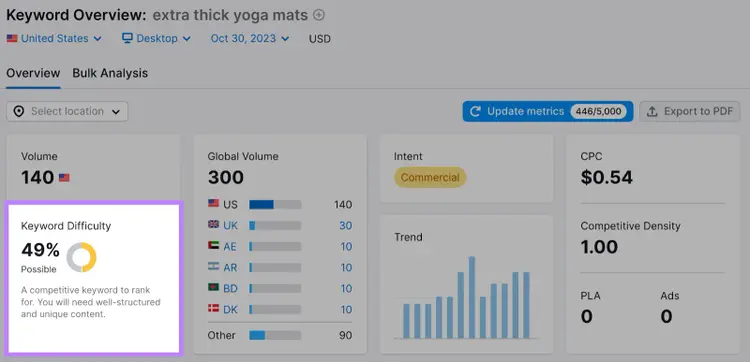Click the upload icon in Export to PDF
This screenshot has width=750, height=362.
(x=652, y=111)
